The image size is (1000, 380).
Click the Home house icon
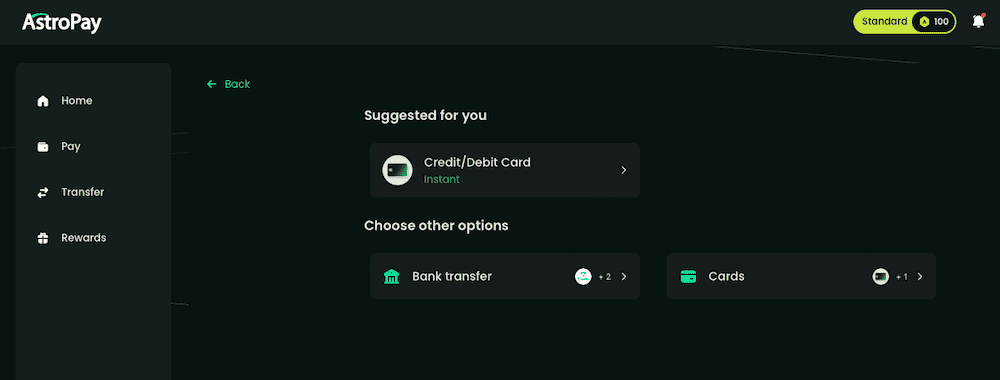point(43,101)
